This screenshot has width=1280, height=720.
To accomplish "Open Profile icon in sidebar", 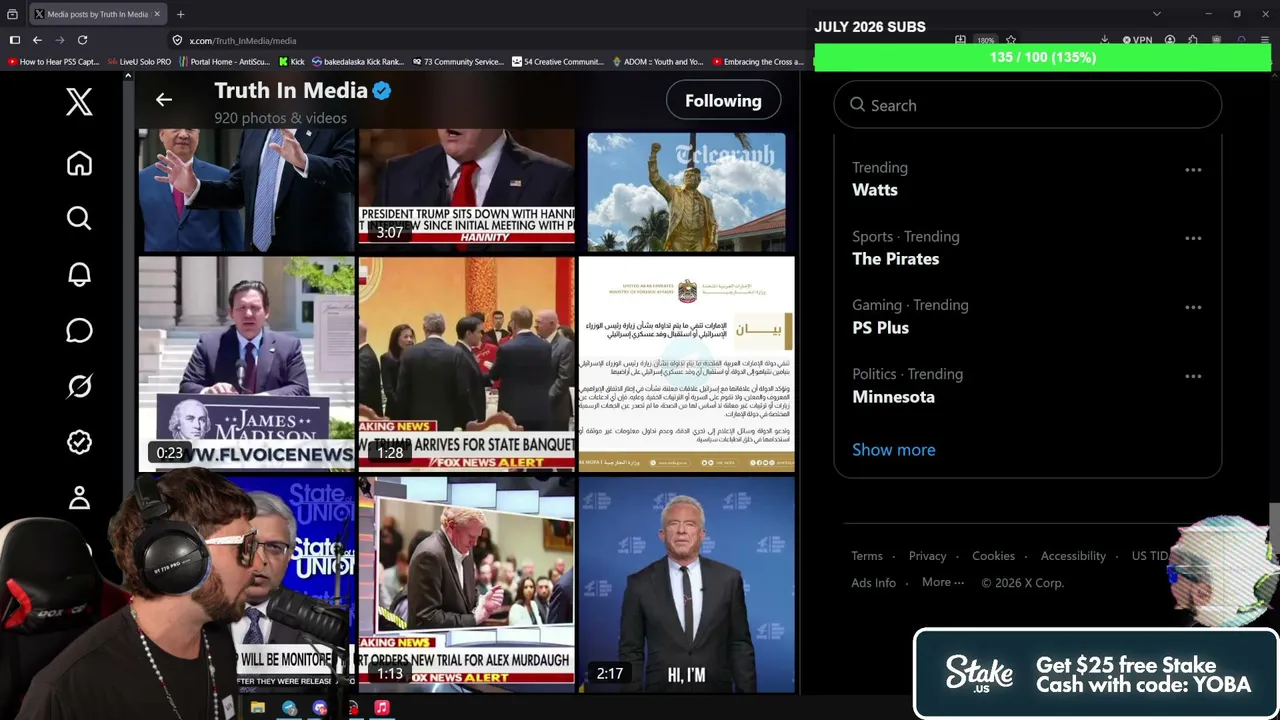I will point(79,497).
